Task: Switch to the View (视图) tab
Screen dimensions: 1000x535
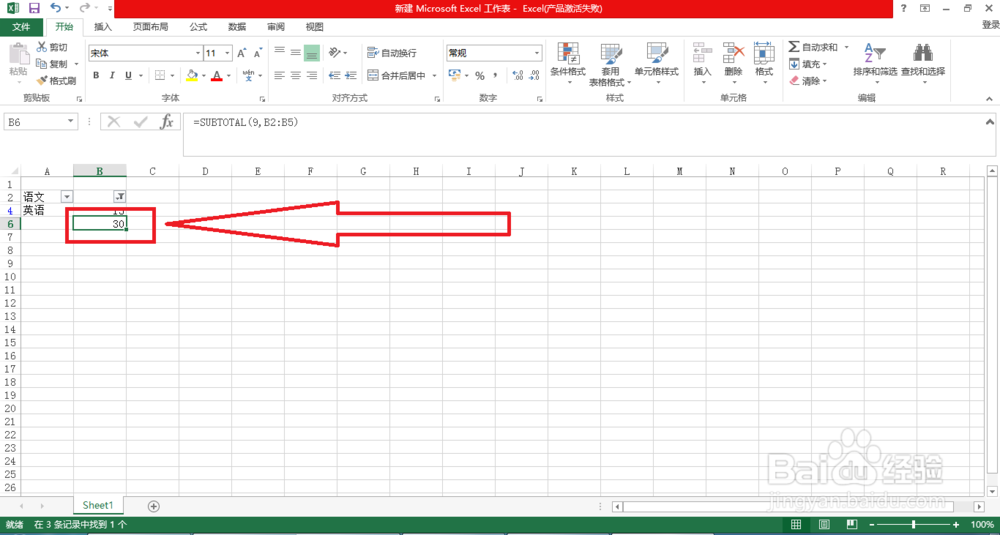Action: [314, 27]
